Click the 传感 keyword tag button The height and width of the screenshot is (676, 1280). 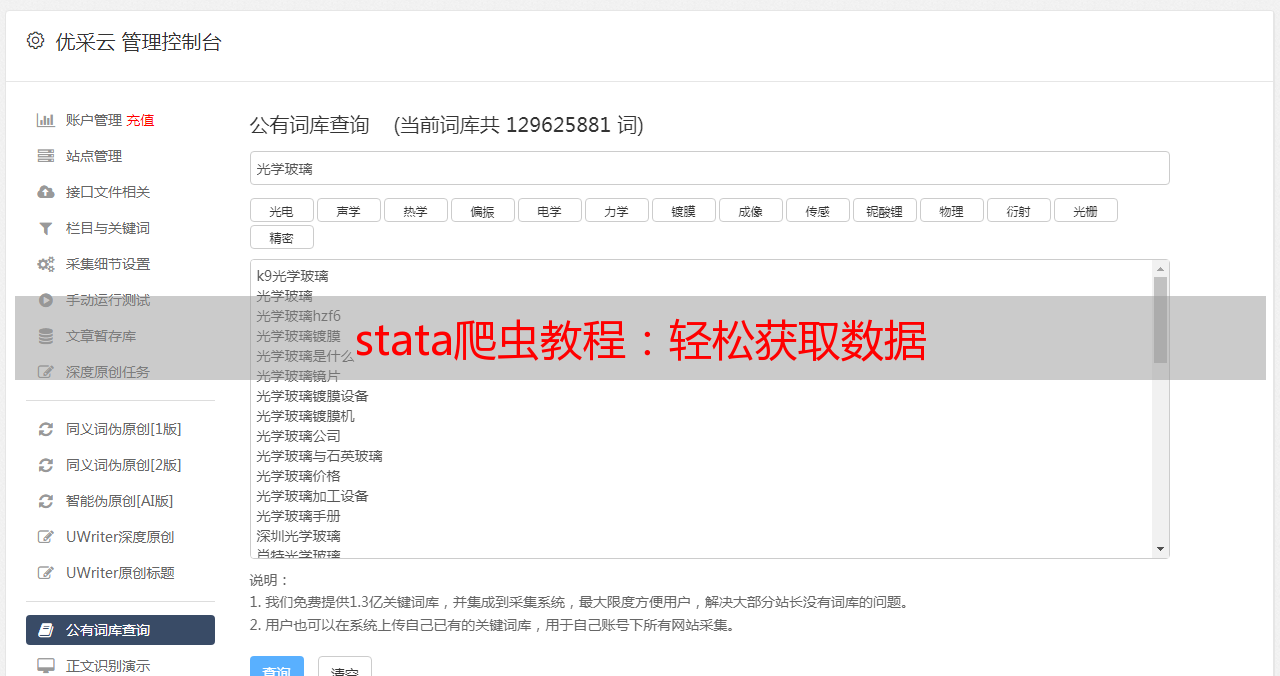tap(817, 210)
